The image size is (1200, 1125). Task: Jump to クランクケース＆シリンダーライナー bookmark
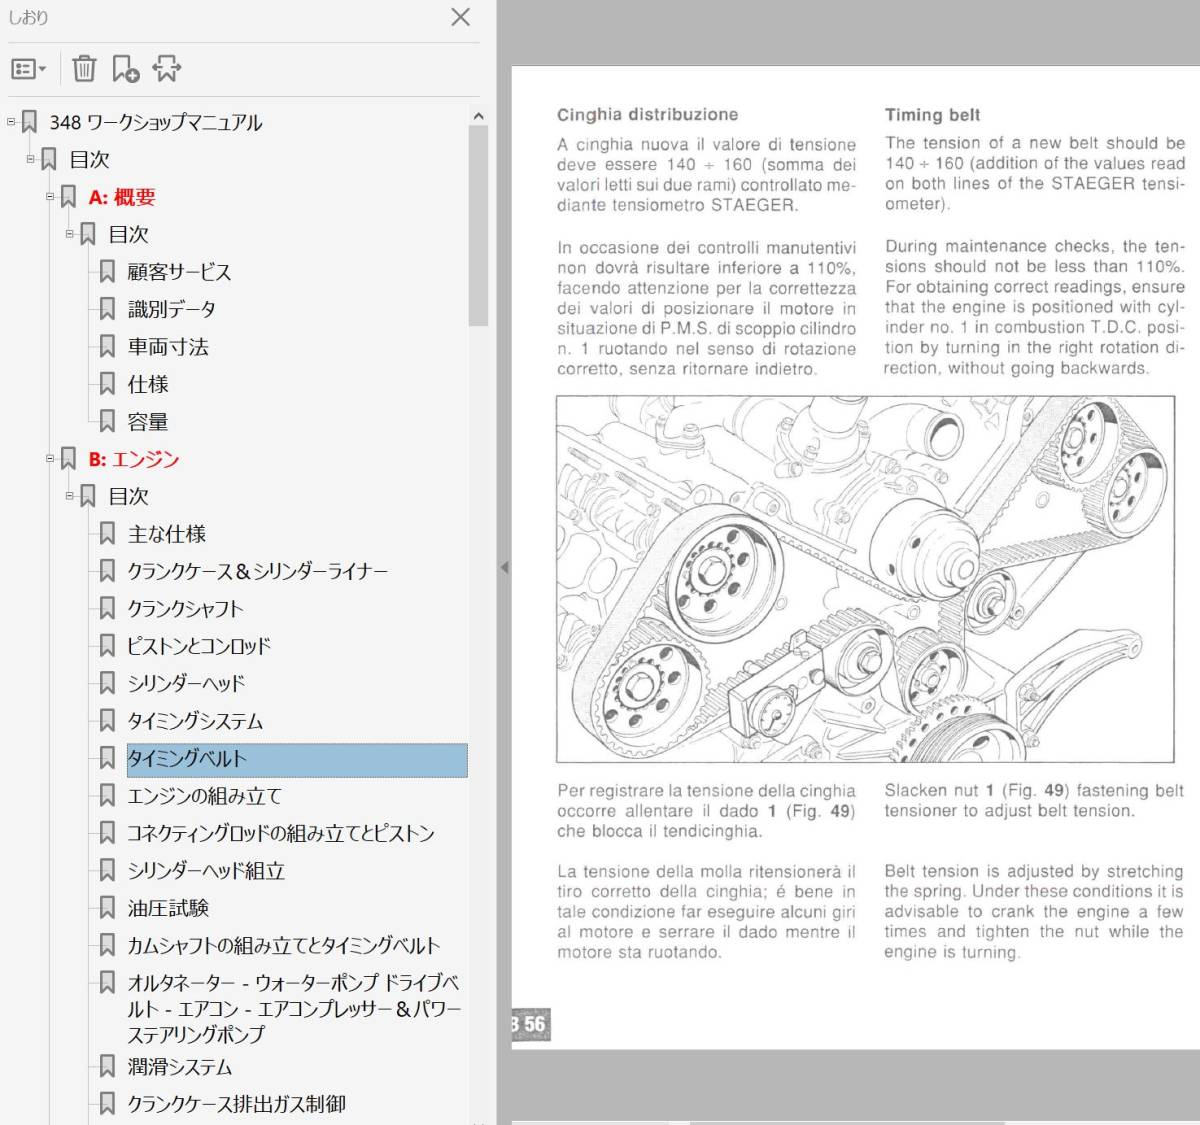[x=257, y=571]
